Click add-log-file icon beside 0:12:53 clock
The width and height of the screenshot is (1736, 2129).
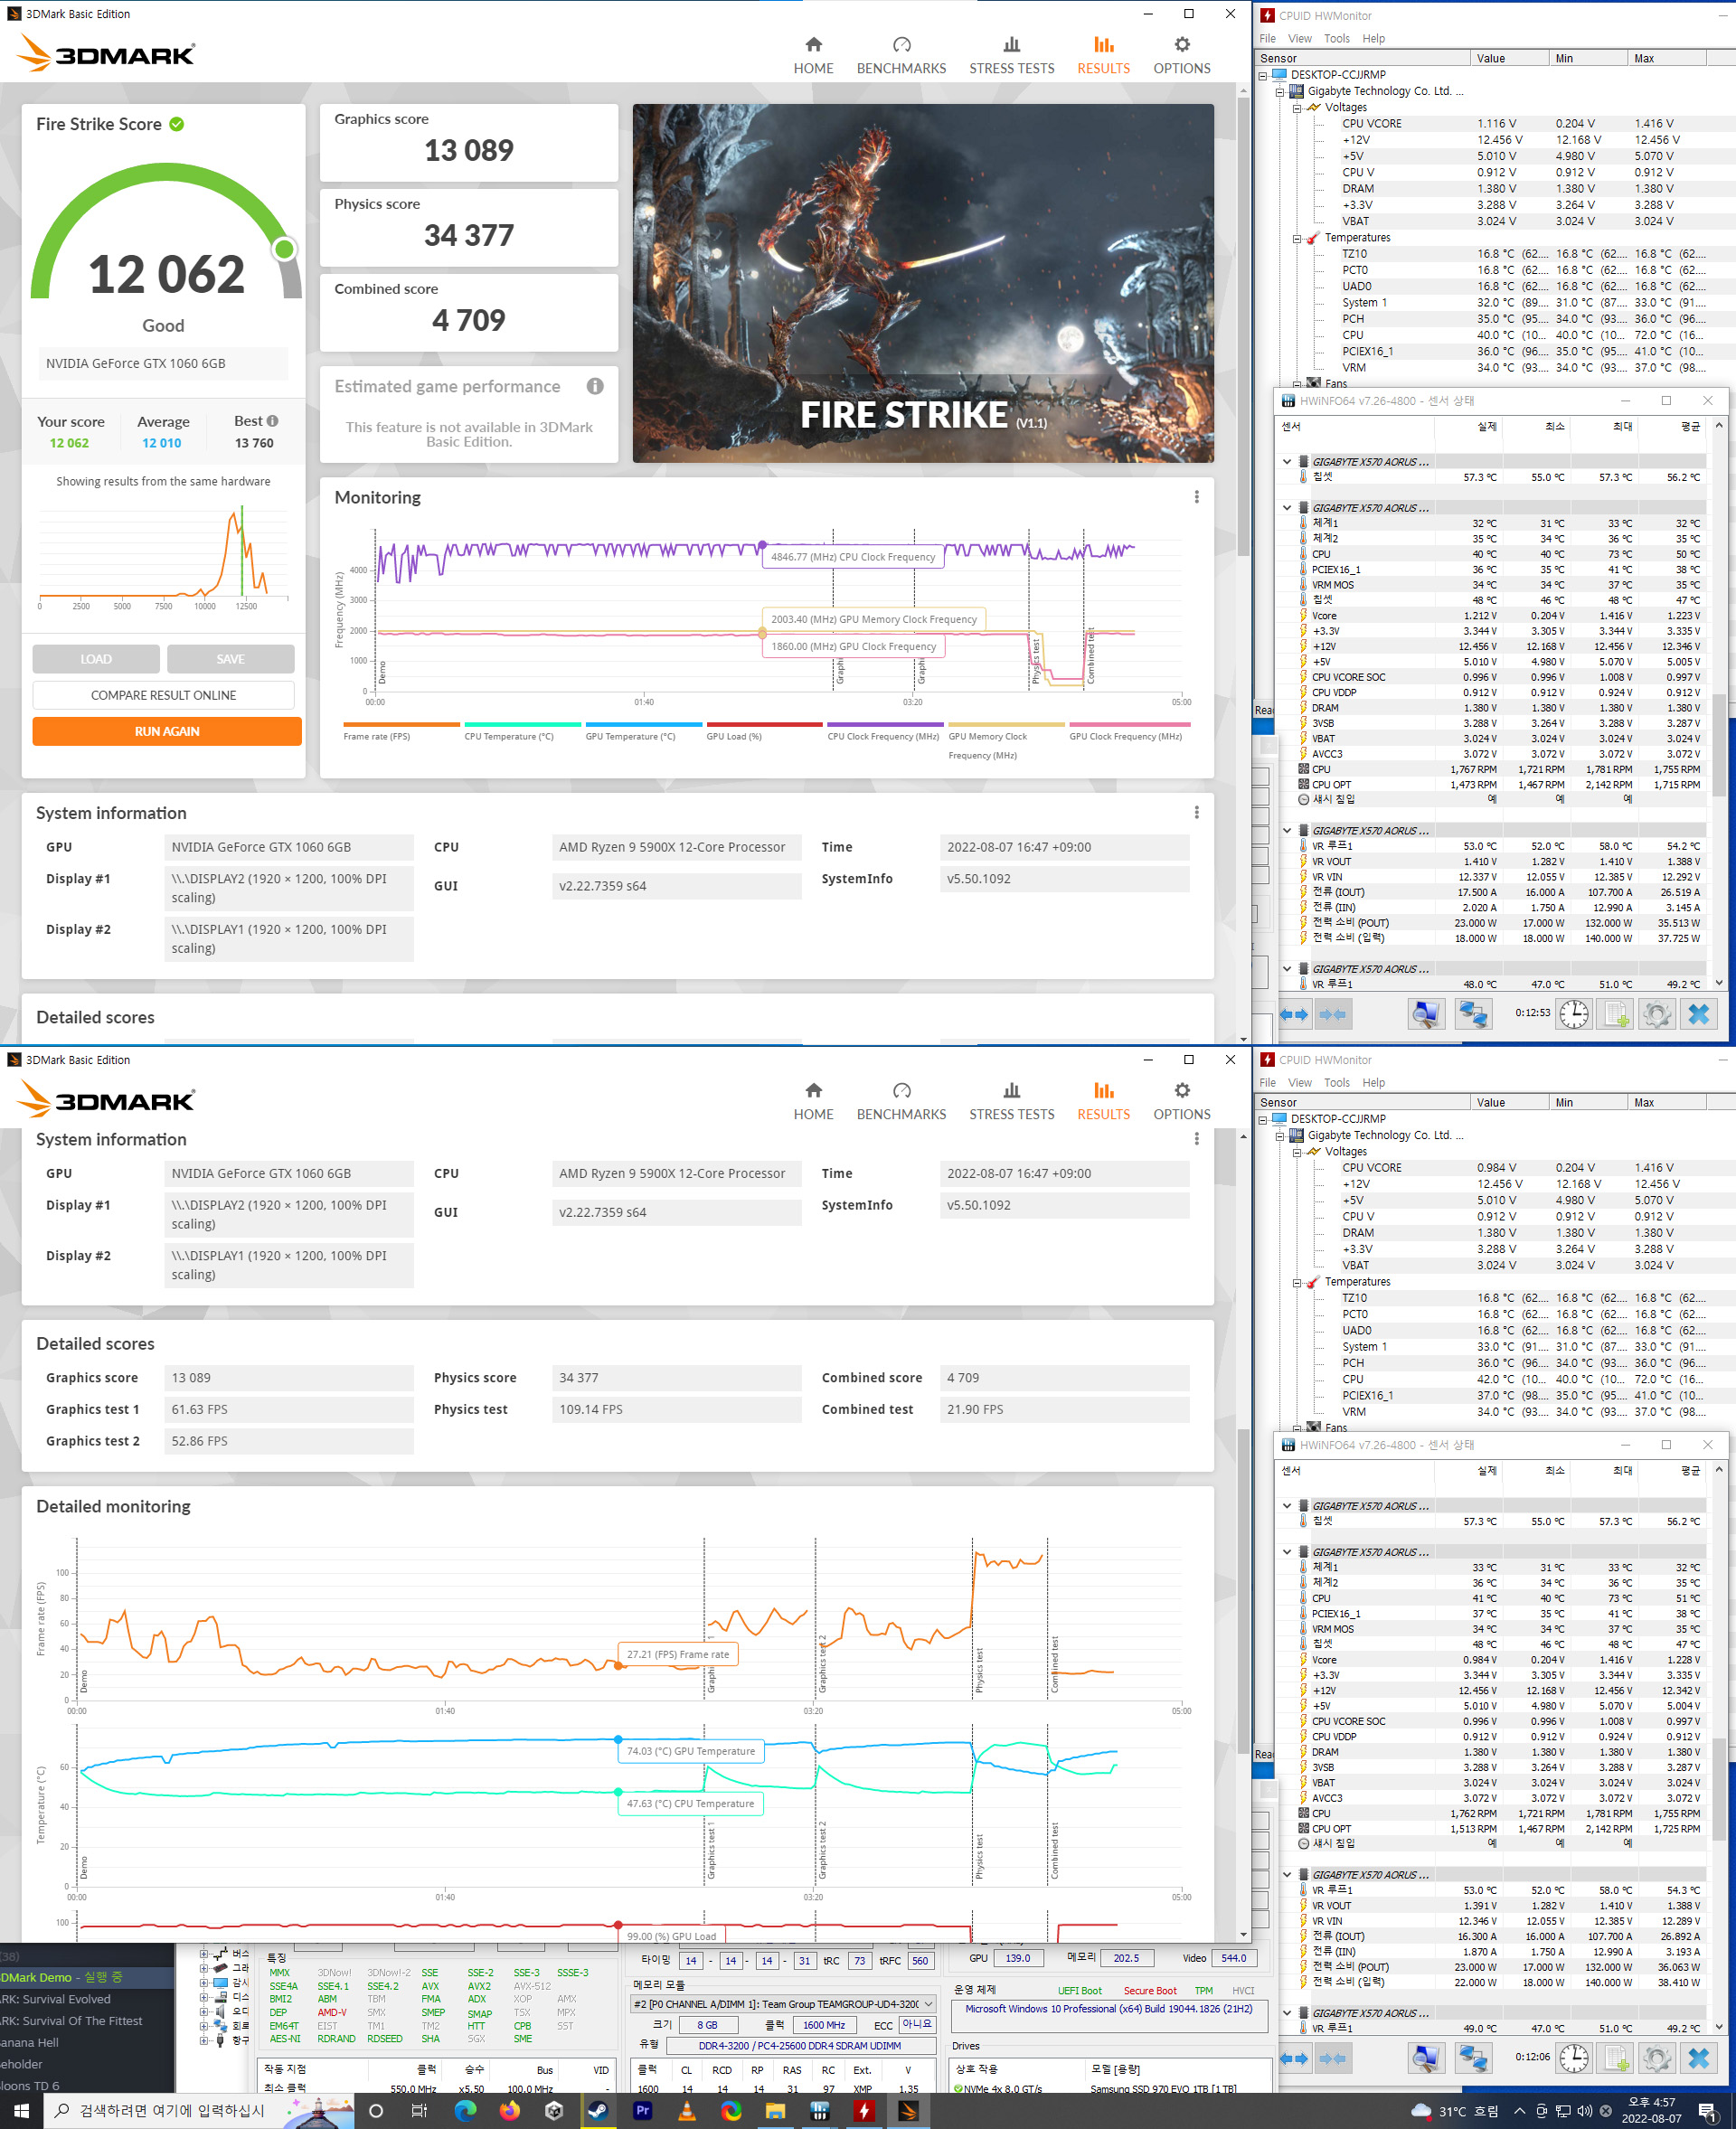click(x=1615, y=1014)
